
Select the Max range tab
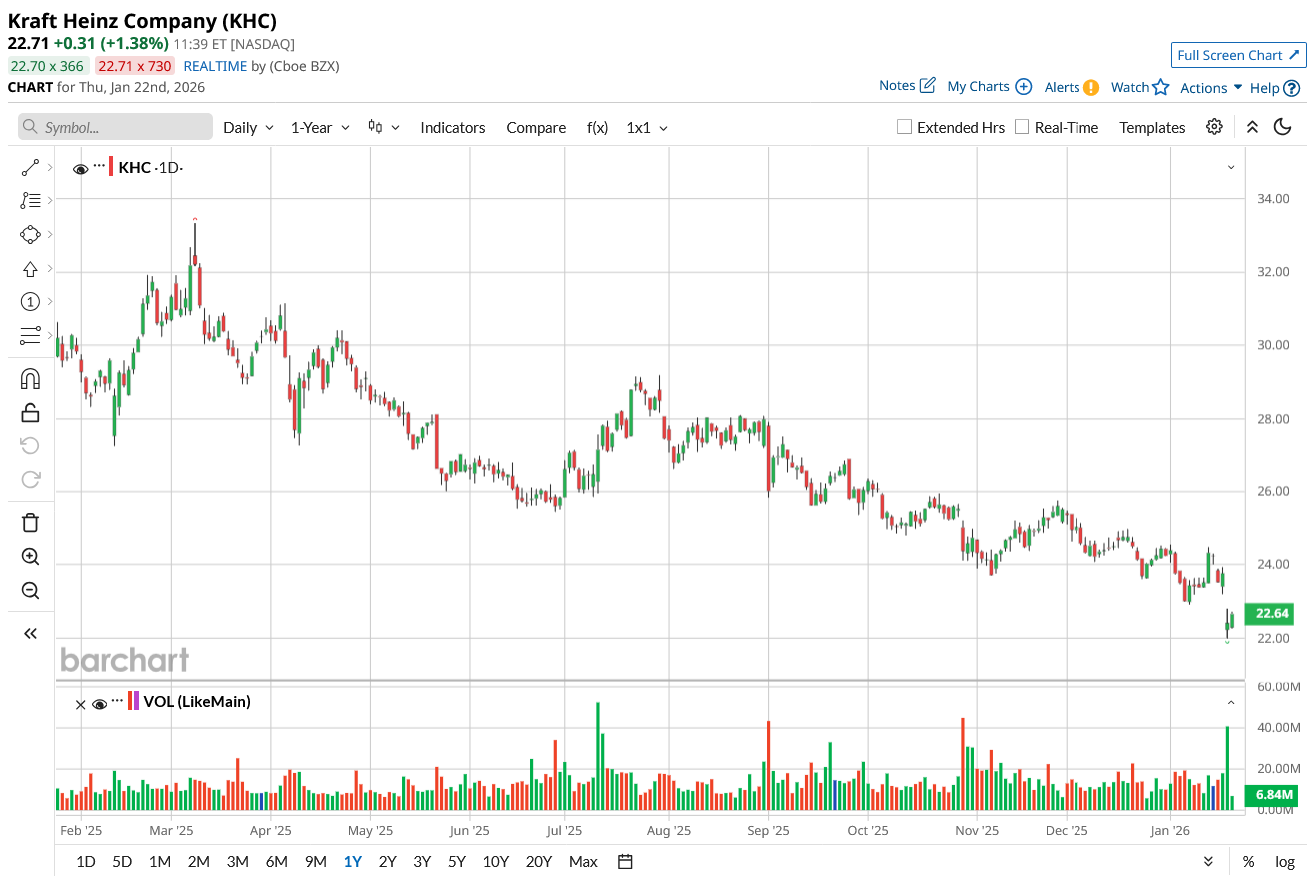(583, 862)
